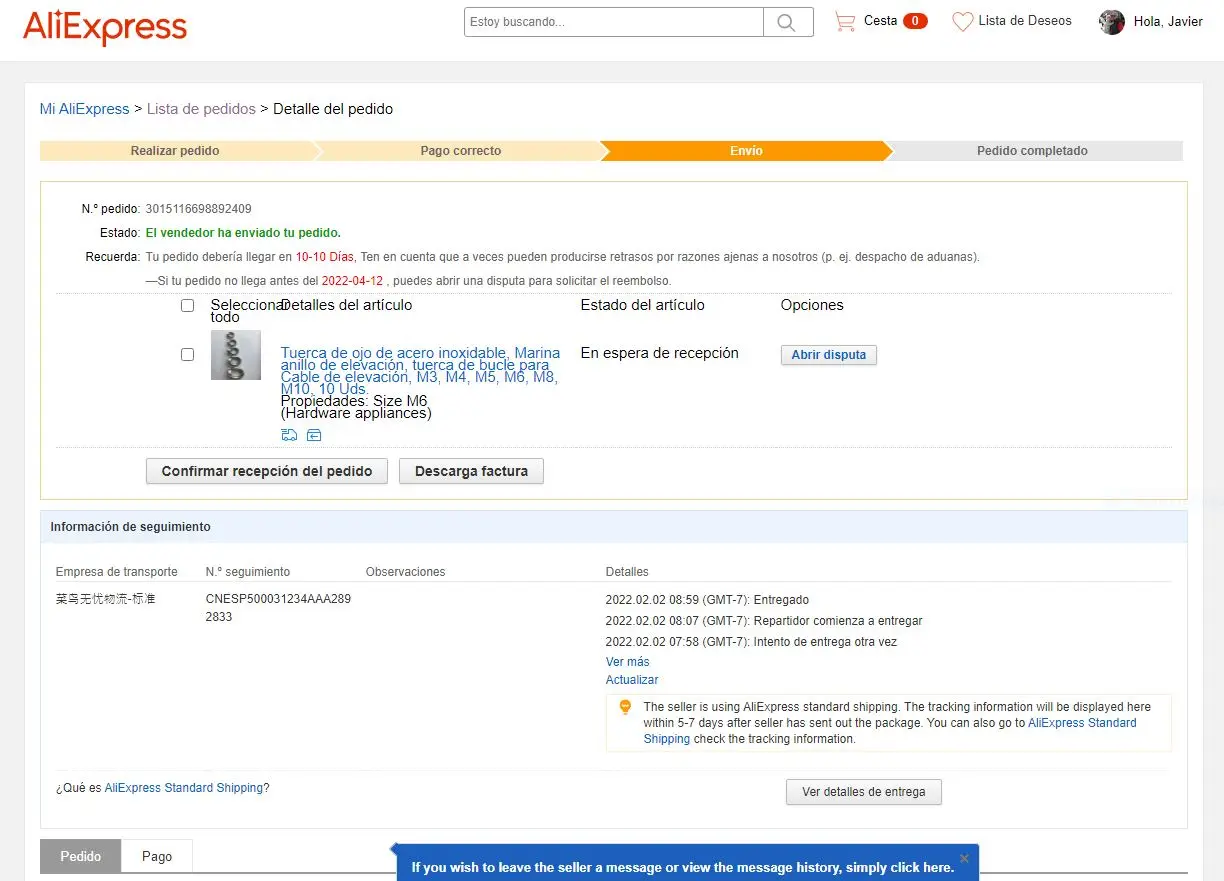1224x881 pixels.
Task: Open the 'Mi AliExpress' breadcrumb link
Action: (85, 109)
